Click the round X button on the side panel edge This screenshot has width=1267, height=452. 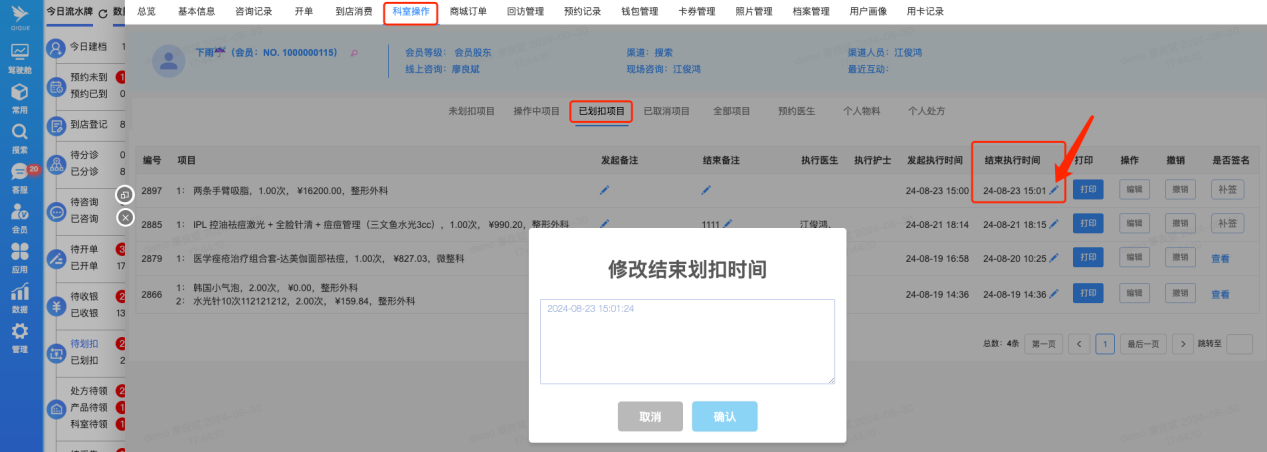pos(125,217)
